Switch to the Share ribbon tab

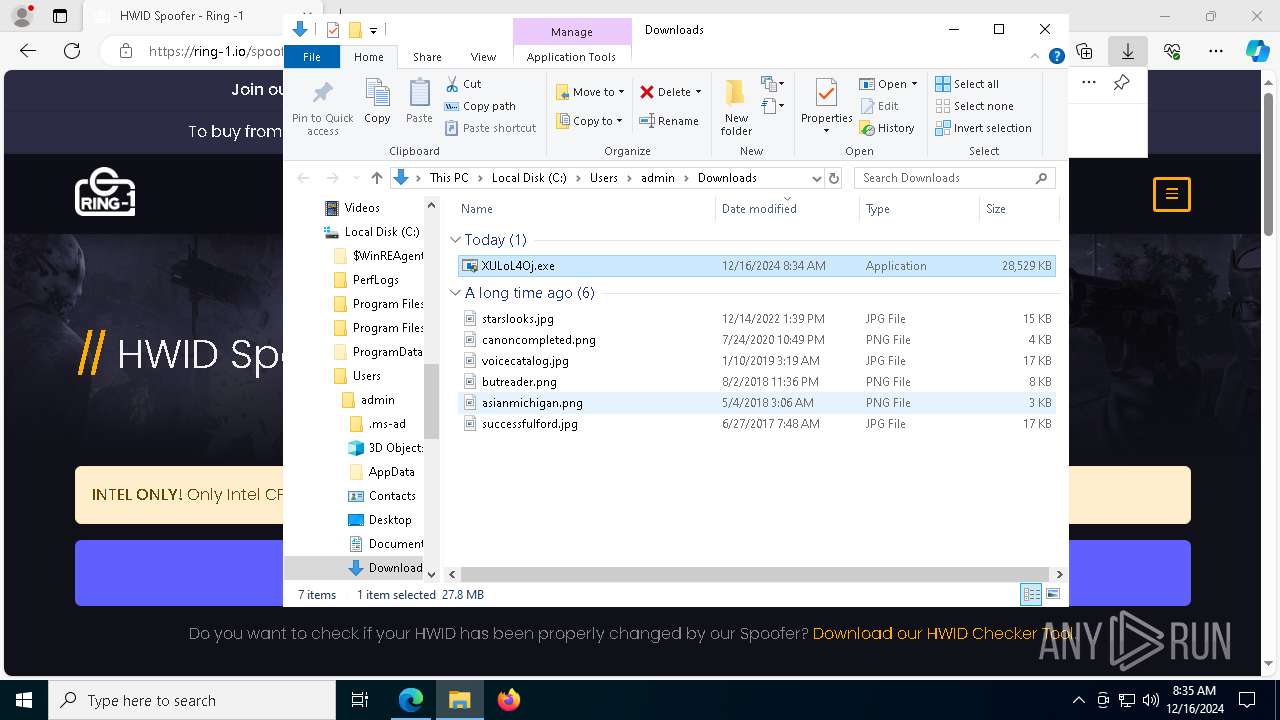(x=427, y=57)
